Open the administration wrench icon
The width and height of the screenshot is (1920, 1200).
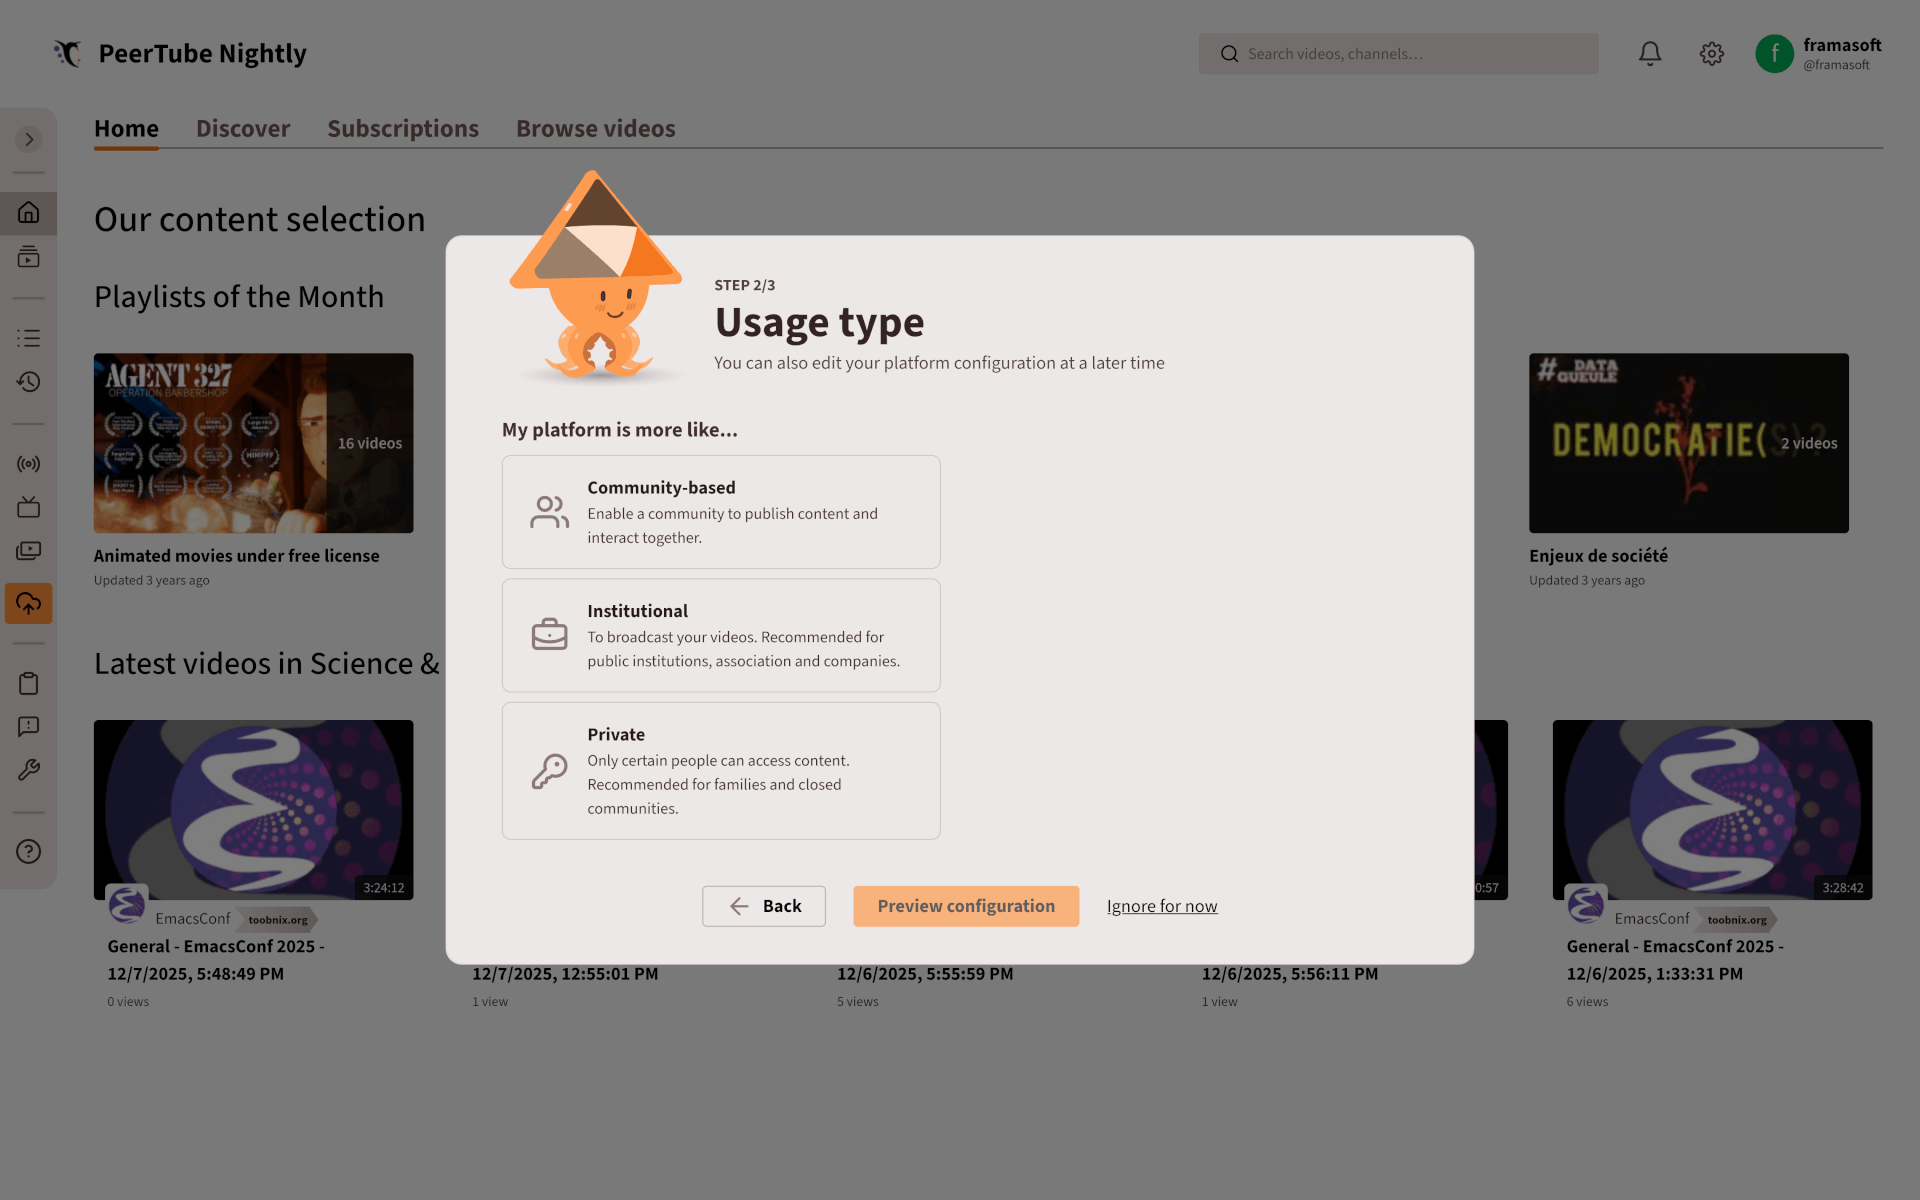pyautogui.click(x=28, y=769)
